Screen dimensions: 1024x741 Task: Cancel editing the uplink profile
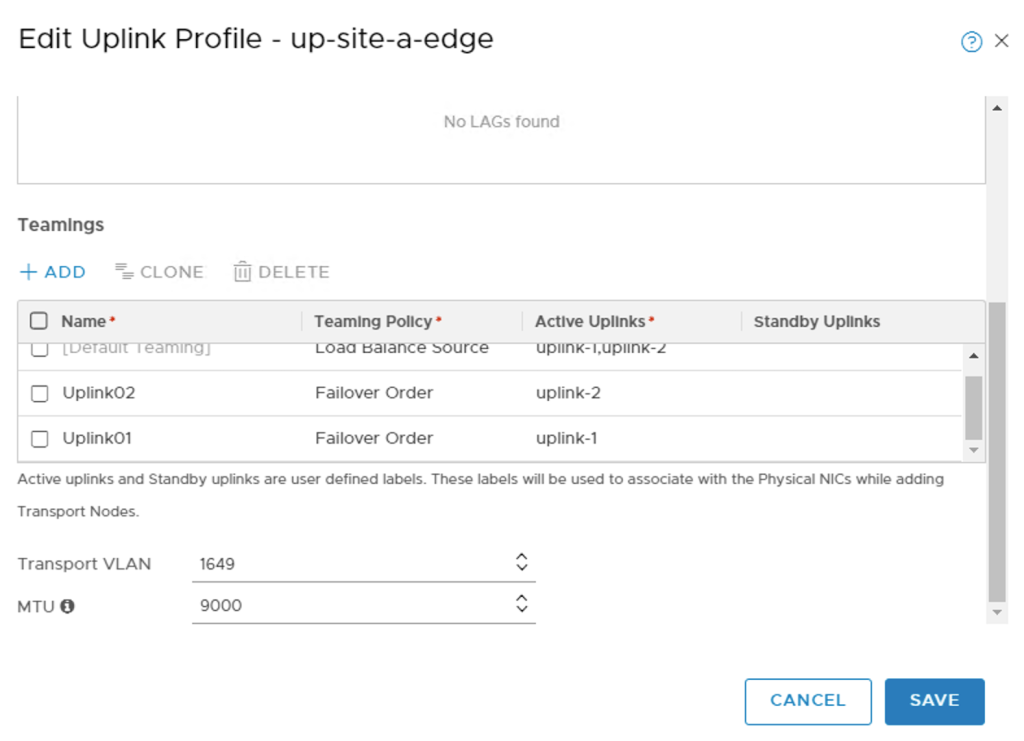(808, 701)
